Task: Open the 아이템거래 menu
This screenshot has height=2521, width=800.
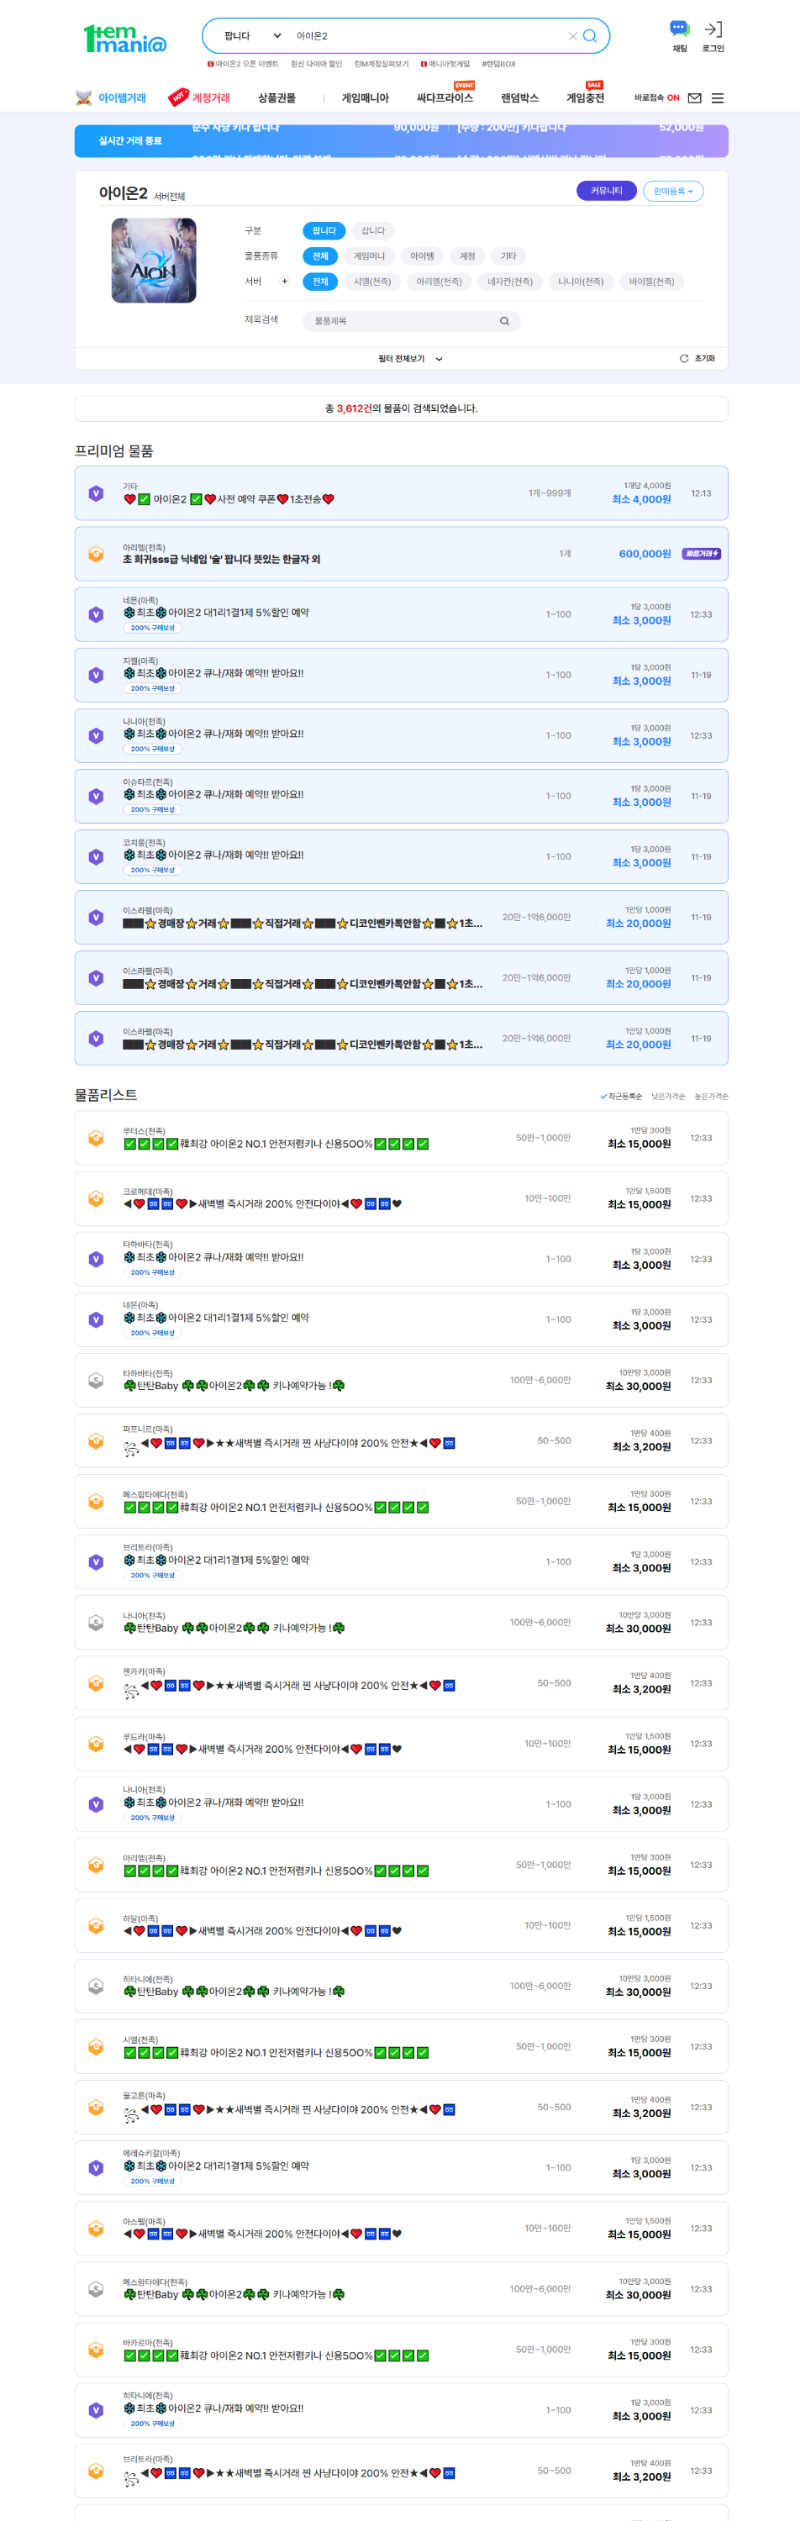Action: point(111,98)
